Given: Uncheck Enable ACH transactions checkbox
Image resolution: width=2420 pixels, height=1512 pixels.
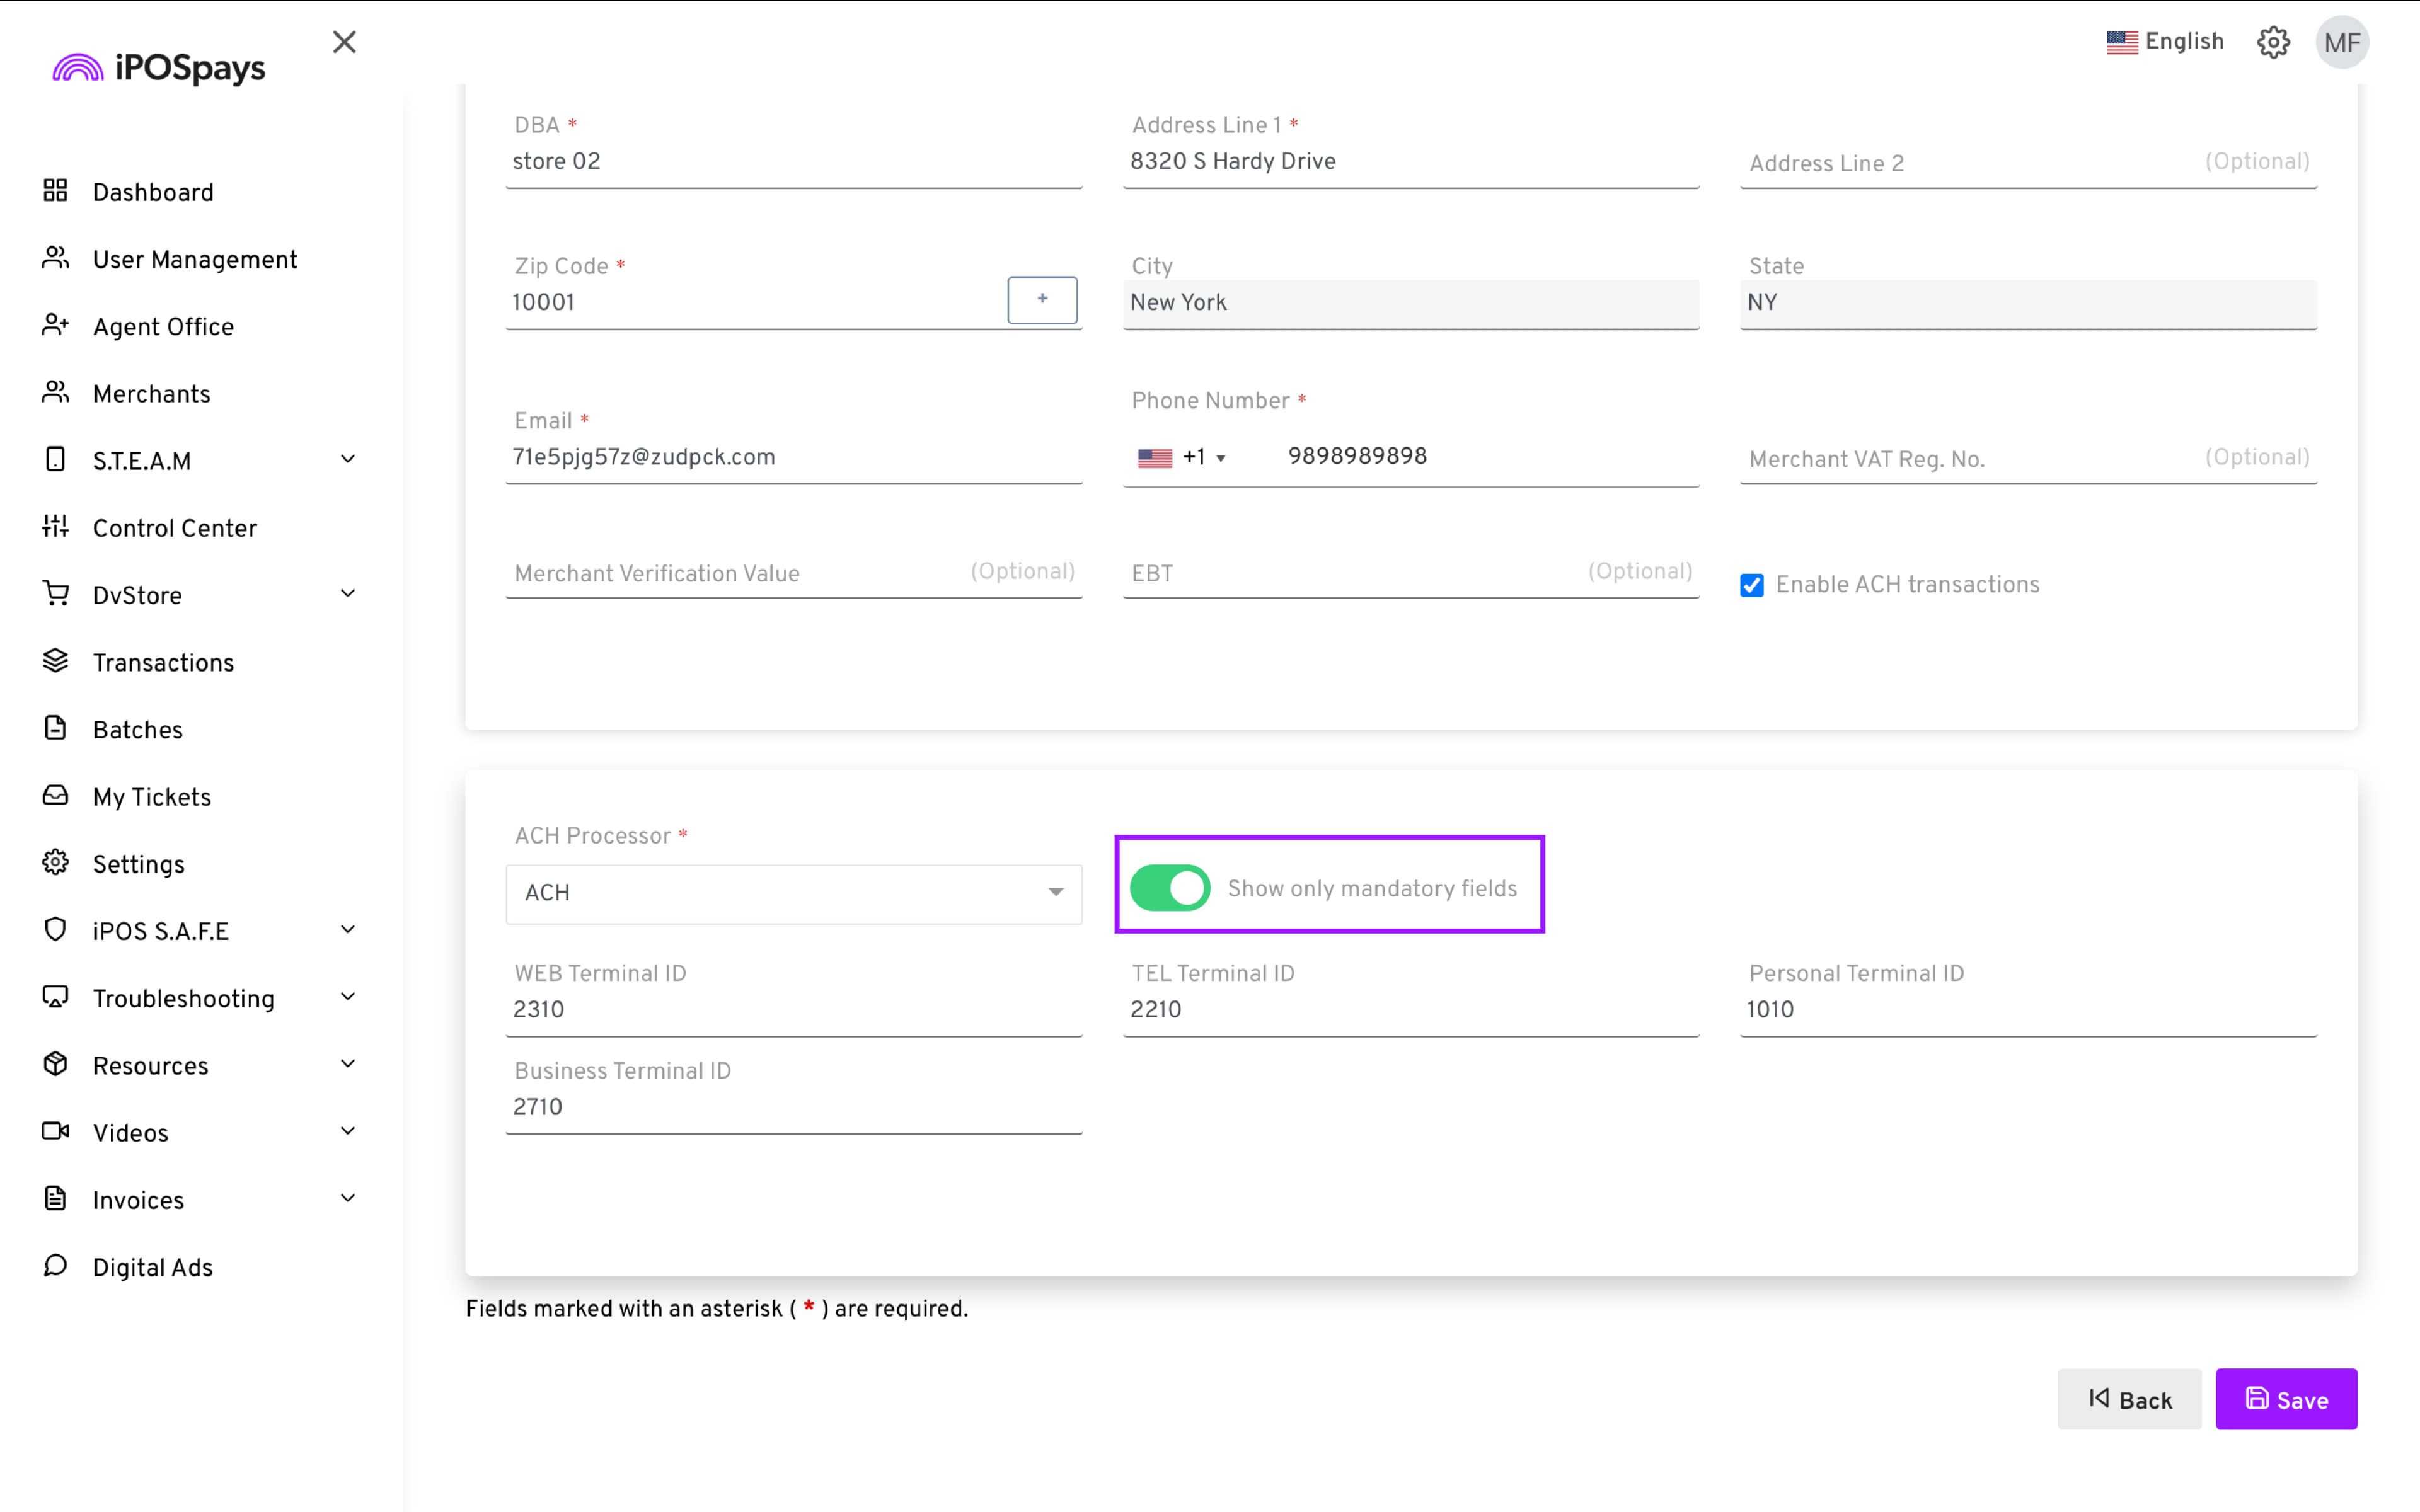Looking at the screenshot, I should (x=1752, y=585).
